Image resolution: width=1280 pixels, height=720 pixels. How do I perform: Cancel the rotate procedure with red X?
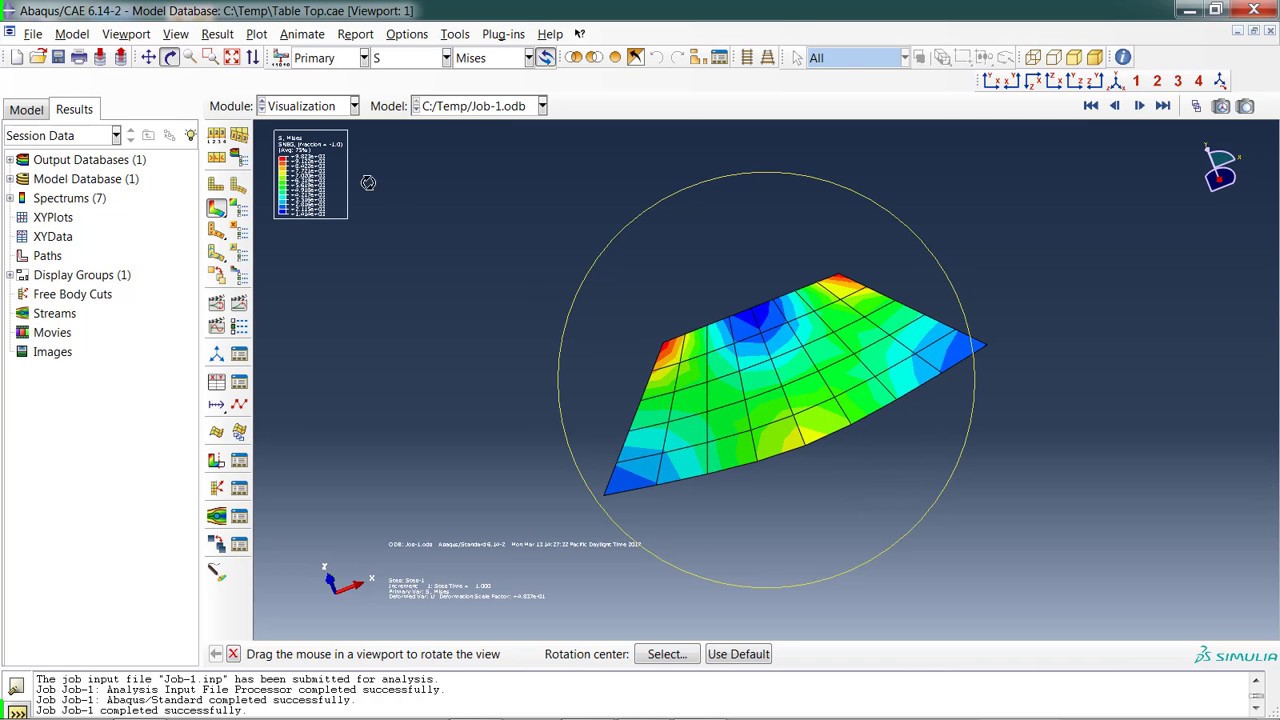click(233, 654)
